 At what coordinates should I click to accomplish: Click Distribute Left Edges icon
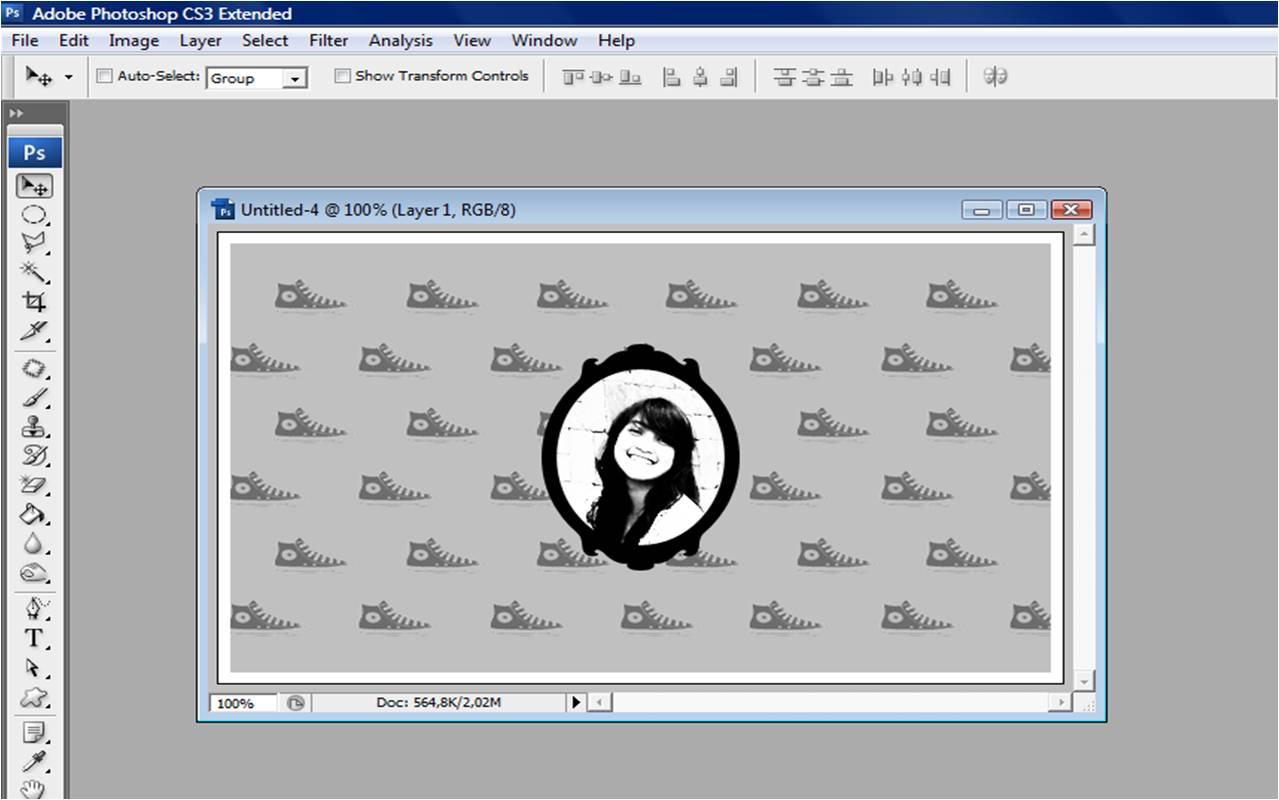click(x=883, y=77)
